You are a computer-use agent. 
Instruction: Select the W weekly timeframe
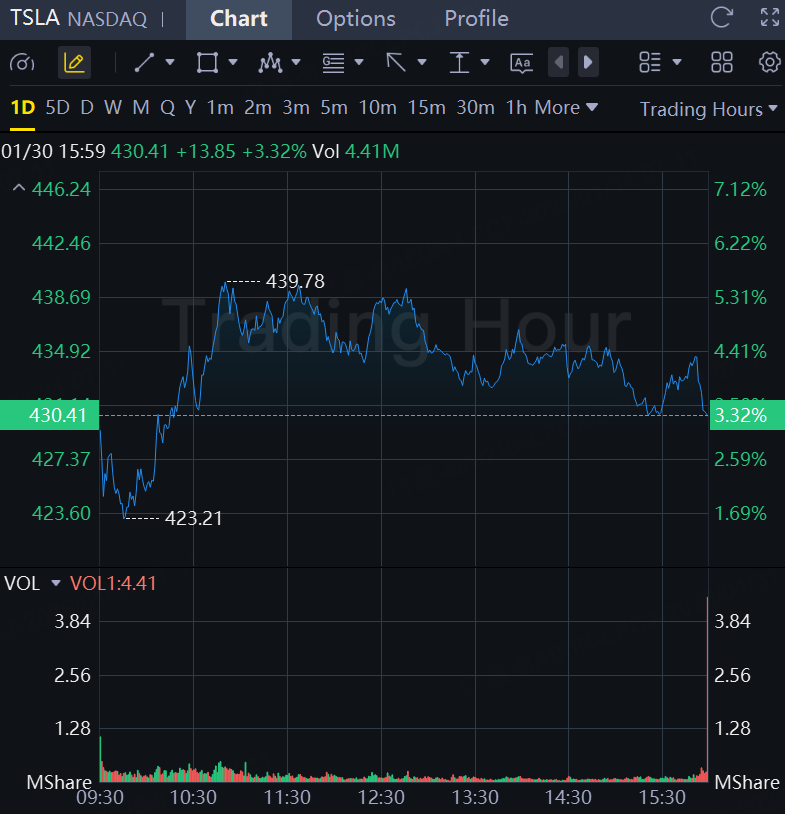[x=113, y=108]
